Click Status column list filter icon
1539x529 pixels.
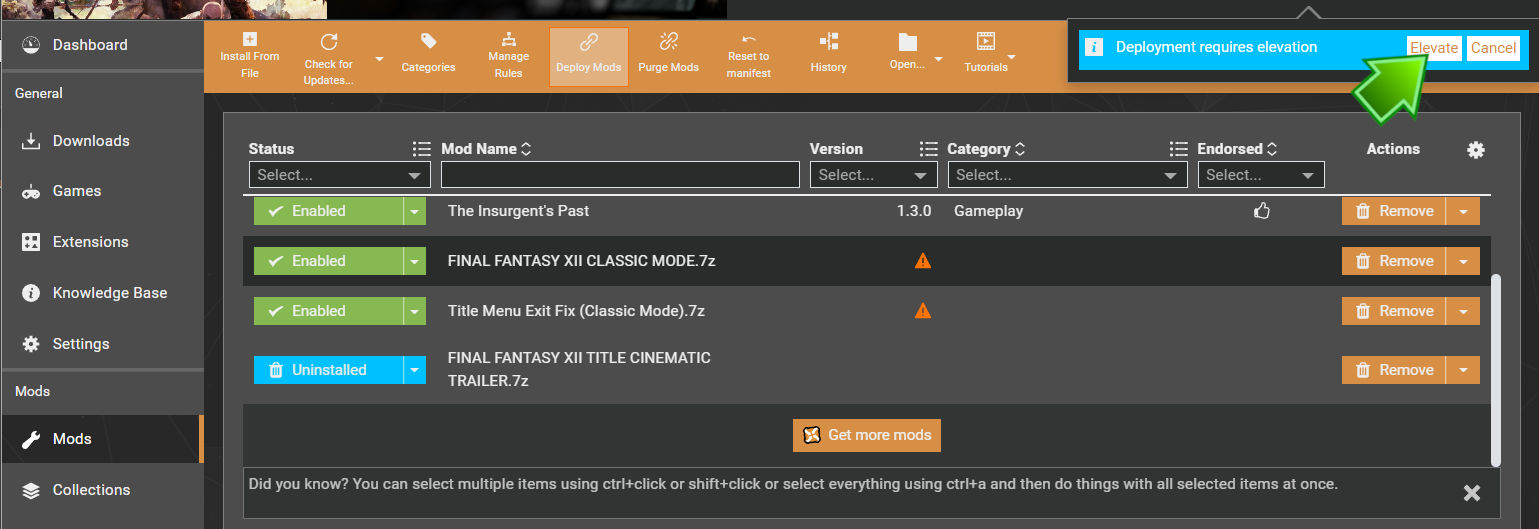coord(422,149)
